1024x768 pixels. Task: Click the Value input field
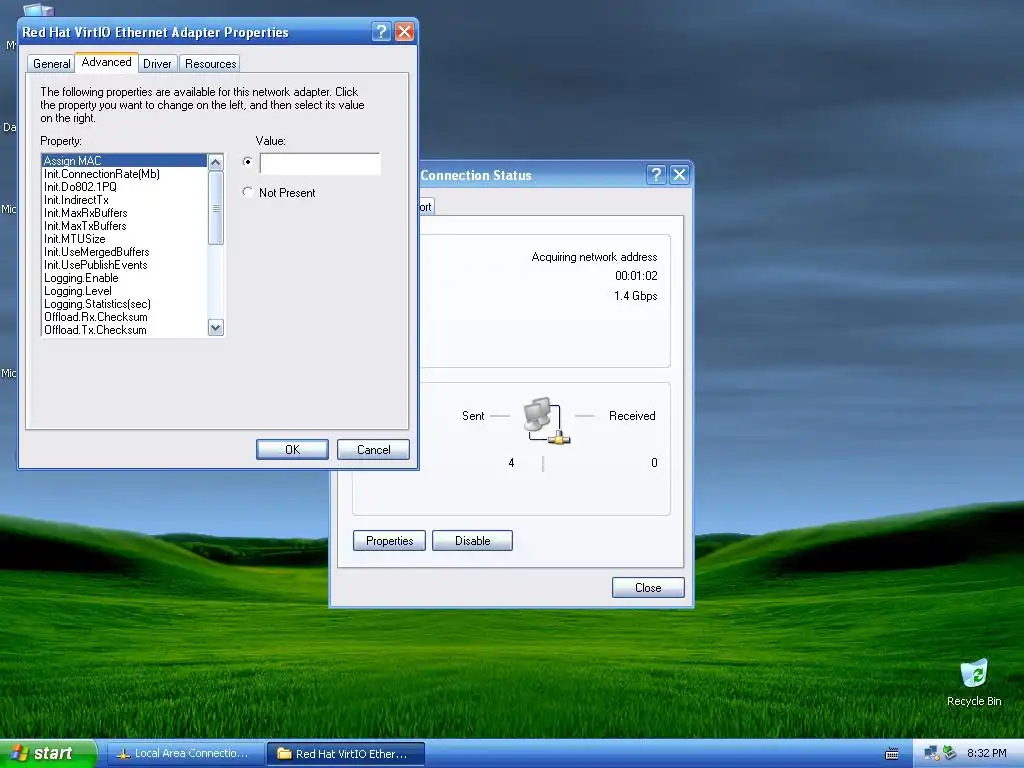pyautogui.click(x=320, y=163)
